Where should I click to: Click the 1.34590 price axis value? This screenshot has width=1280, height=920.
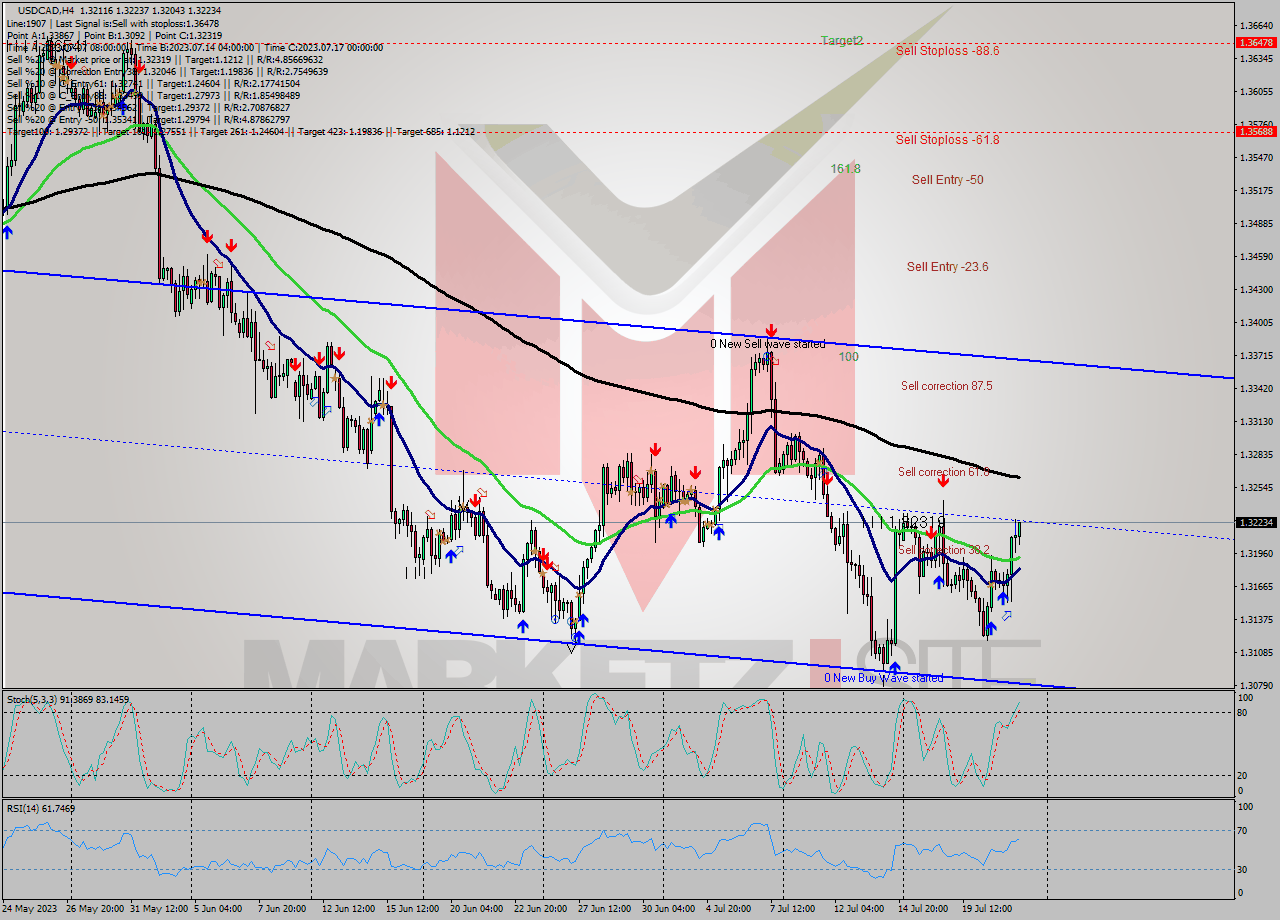click(x=1255, y=256)
